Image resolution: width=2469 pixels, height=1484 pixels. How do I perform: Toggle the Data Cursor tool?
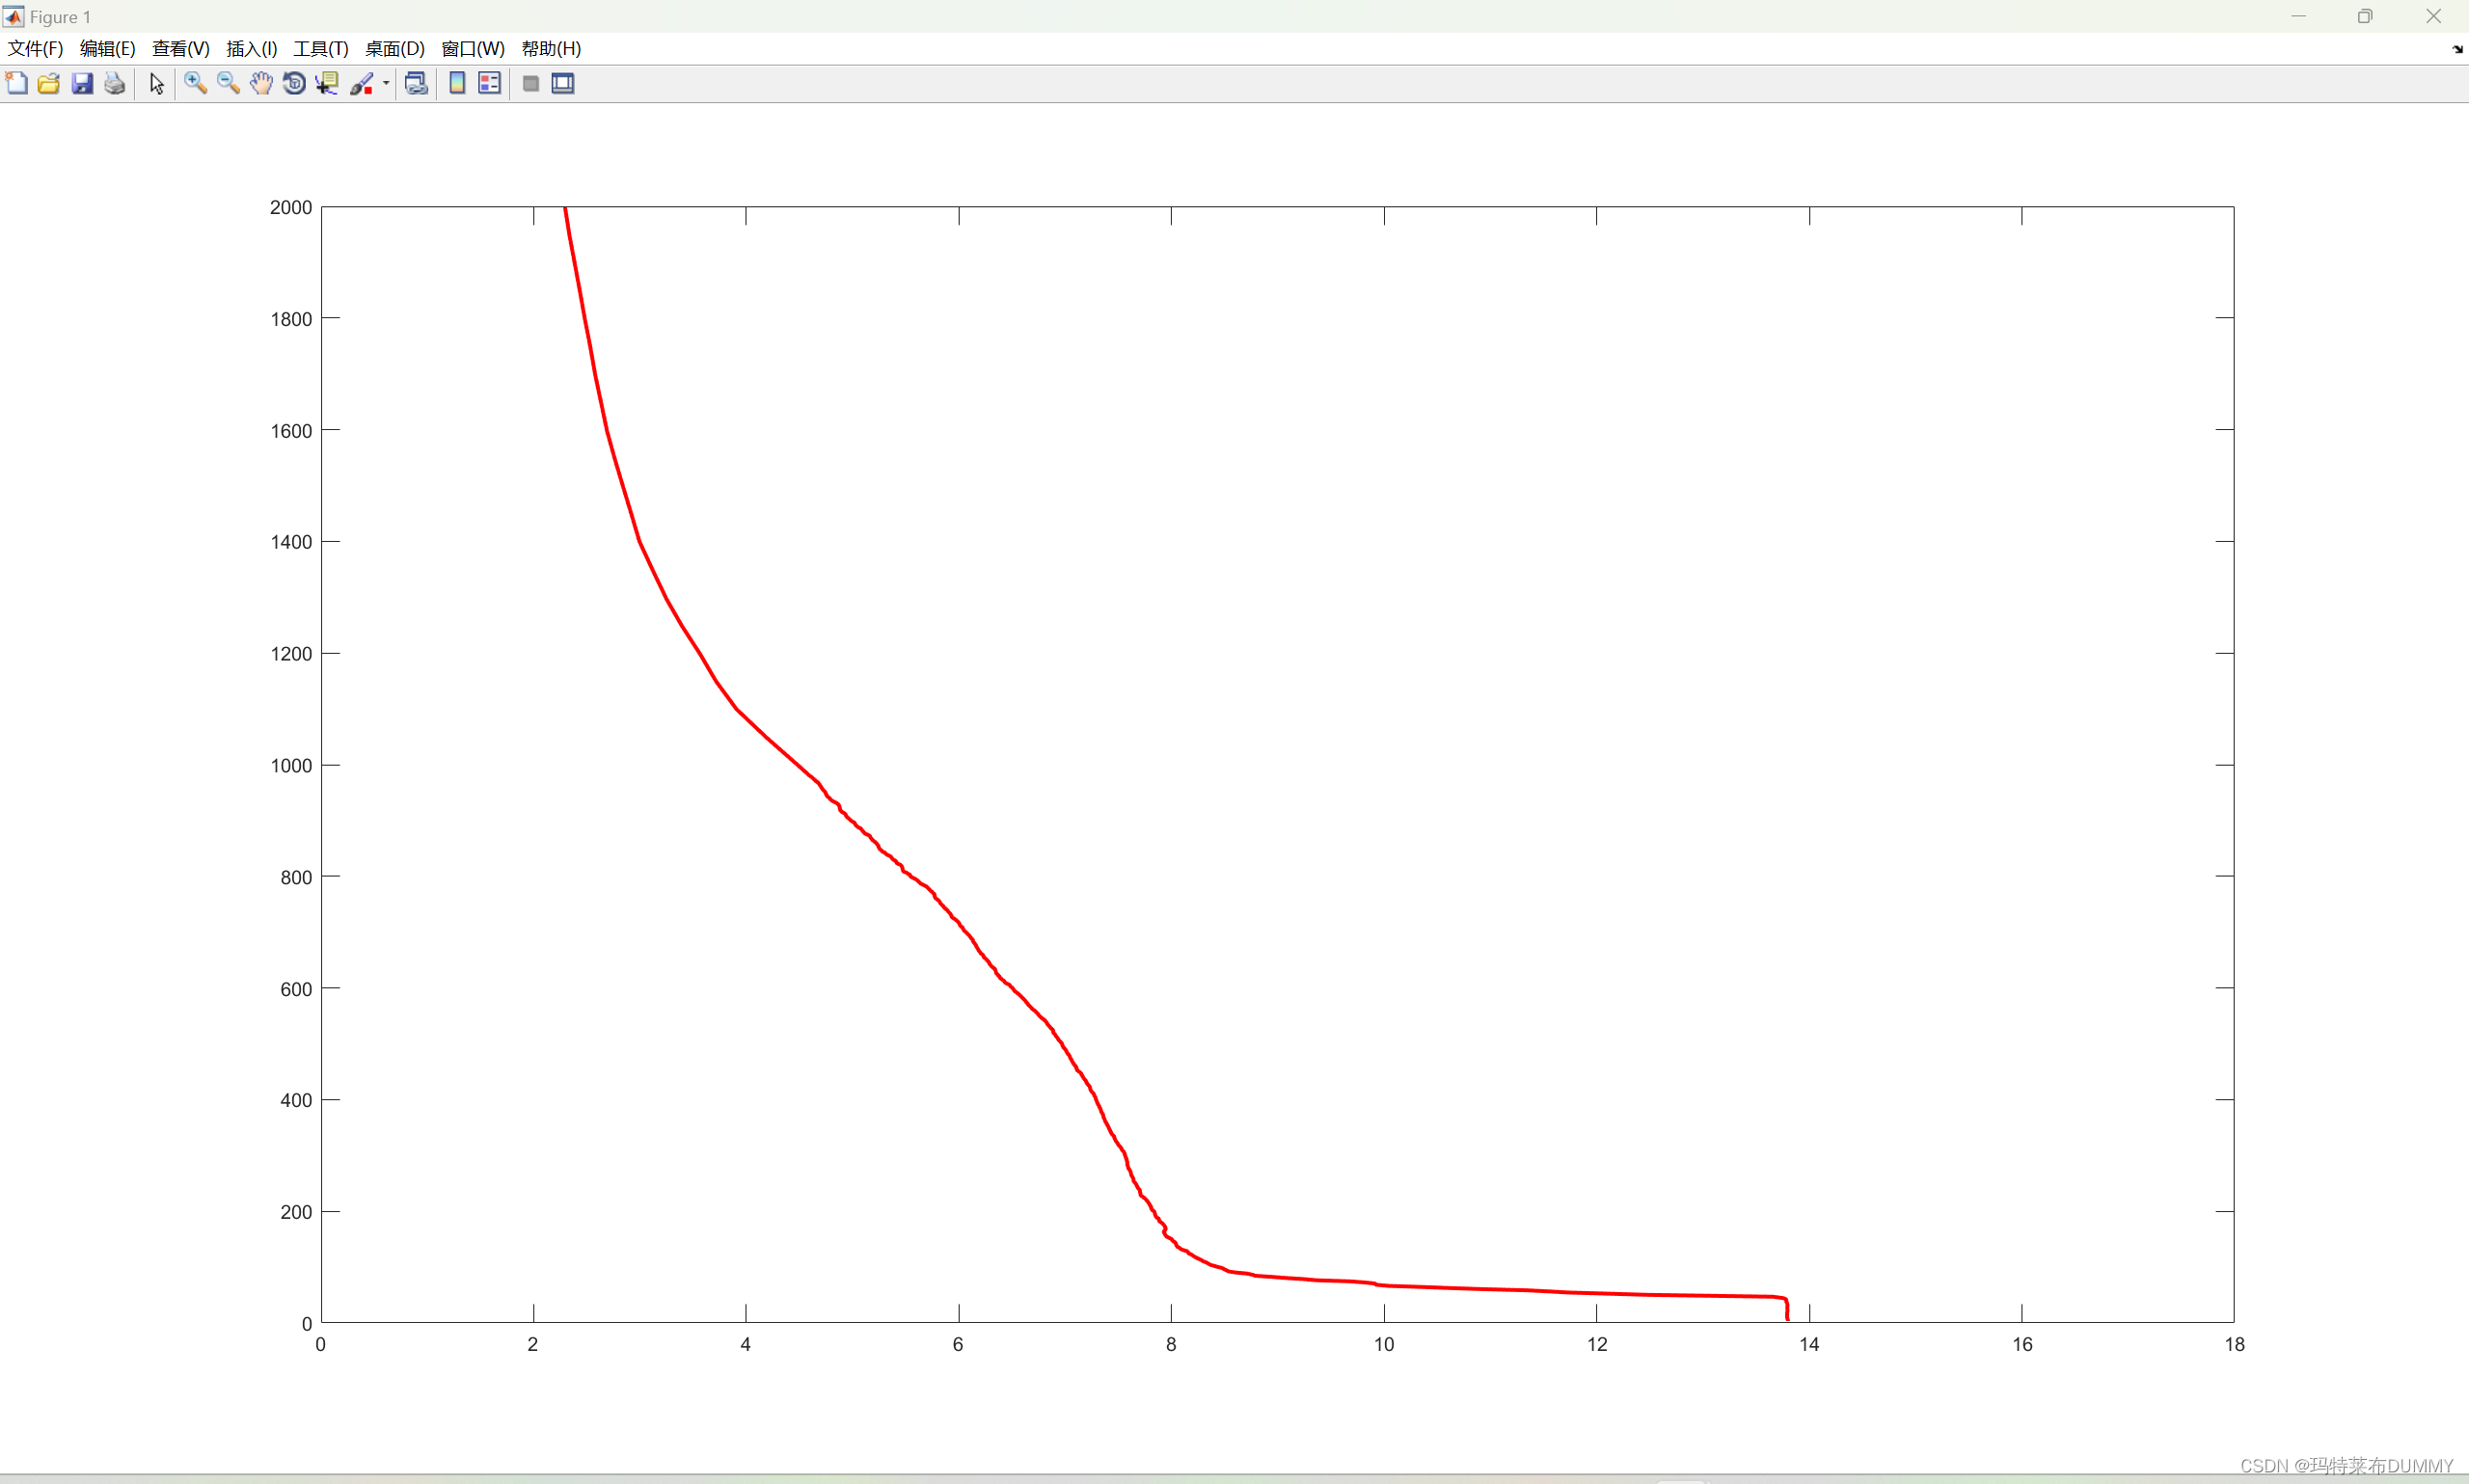(327, 84)
